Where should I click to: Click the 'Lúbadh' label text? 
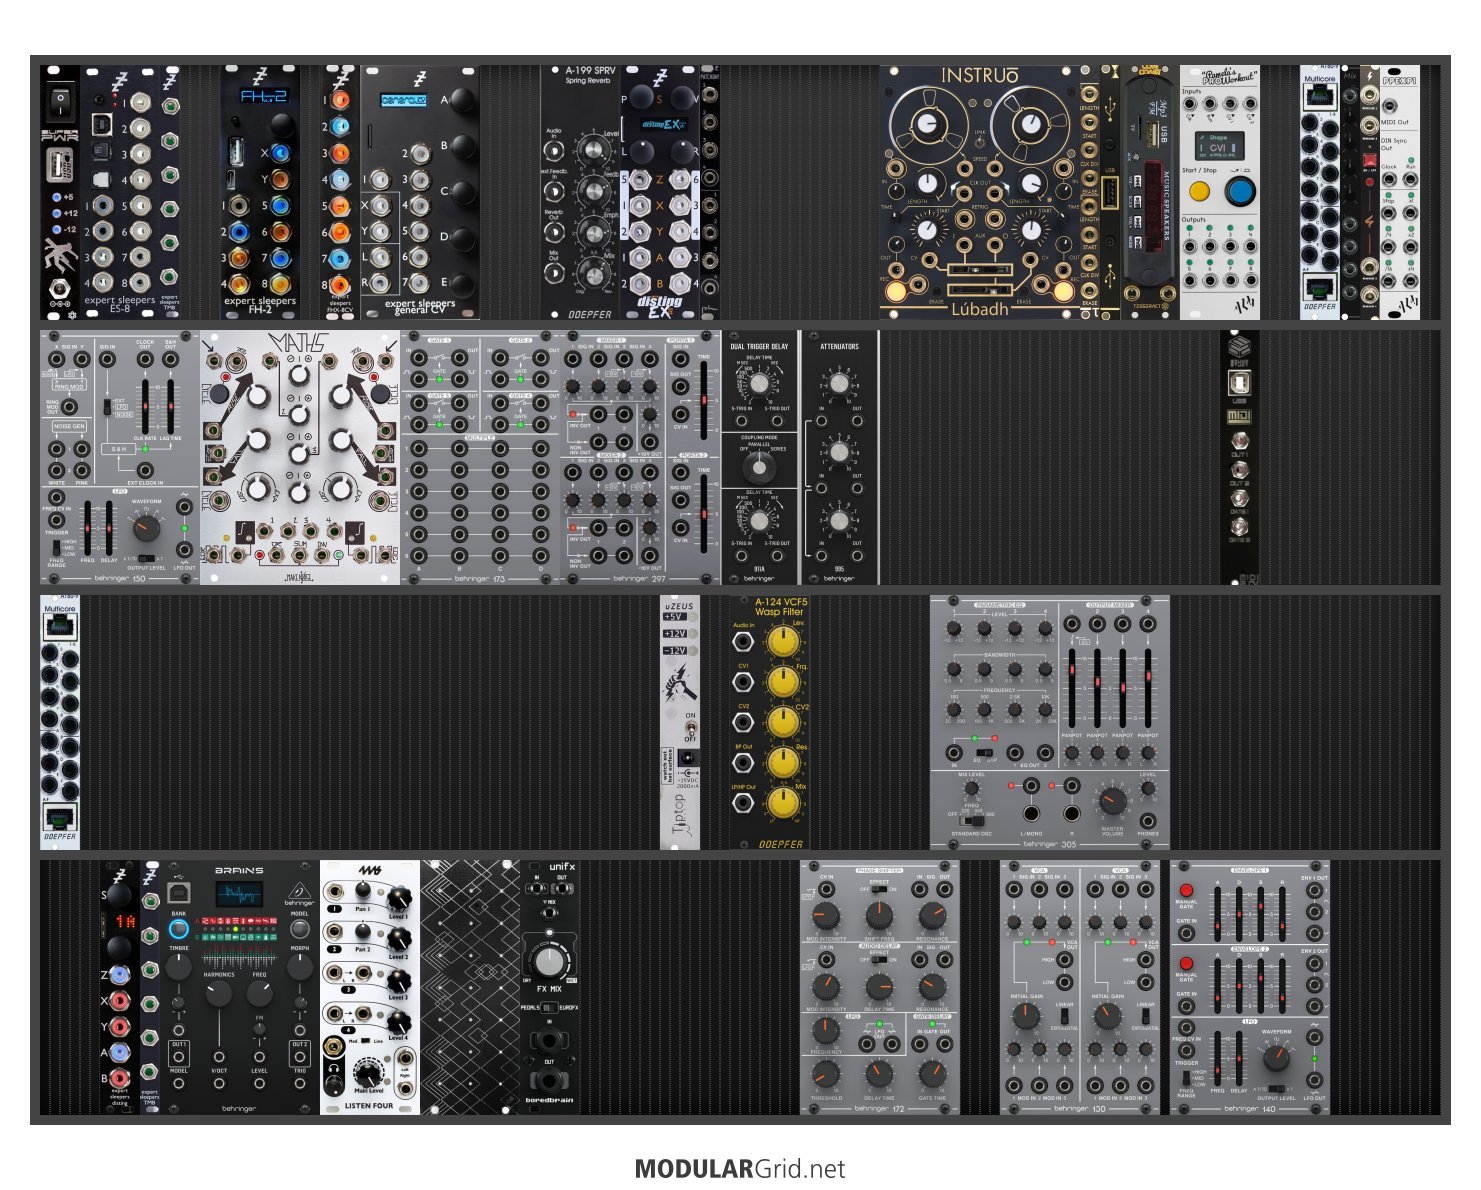pos(980,309)
